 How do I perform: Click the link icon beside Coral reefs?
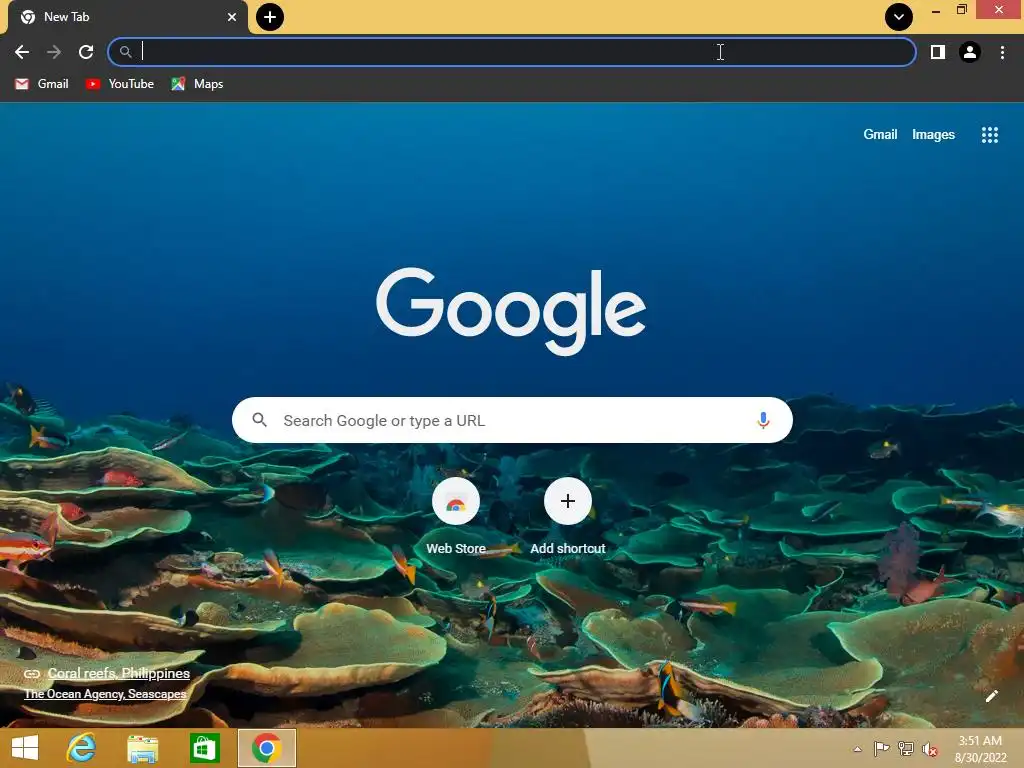coord(32,673)
